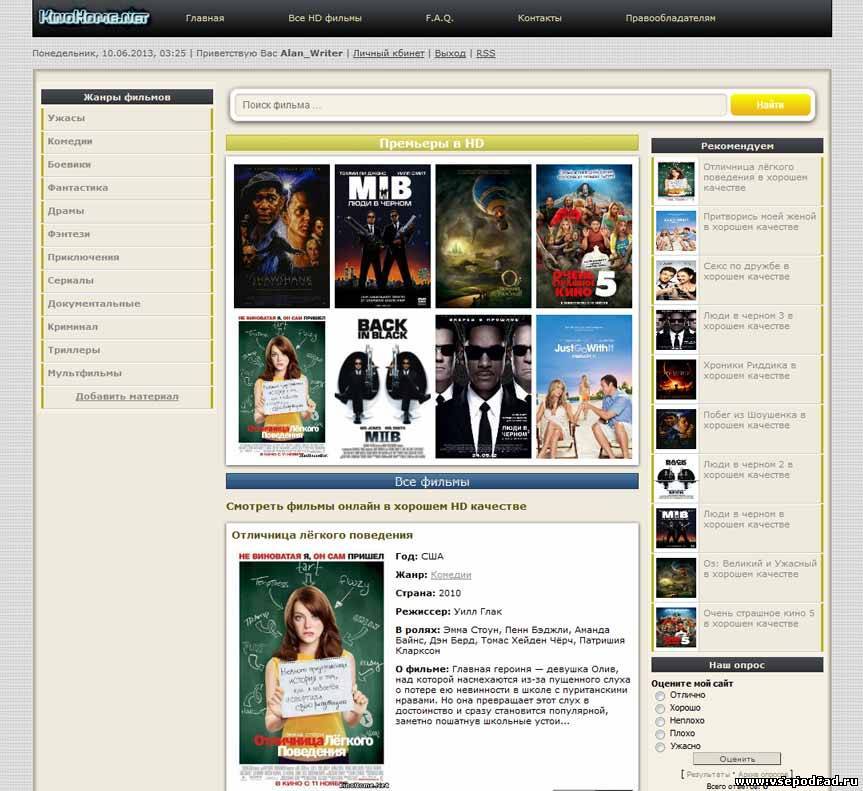Click recommended thumbnail for Люди в черном 3
863x791 pixels.
coord(676,330)
